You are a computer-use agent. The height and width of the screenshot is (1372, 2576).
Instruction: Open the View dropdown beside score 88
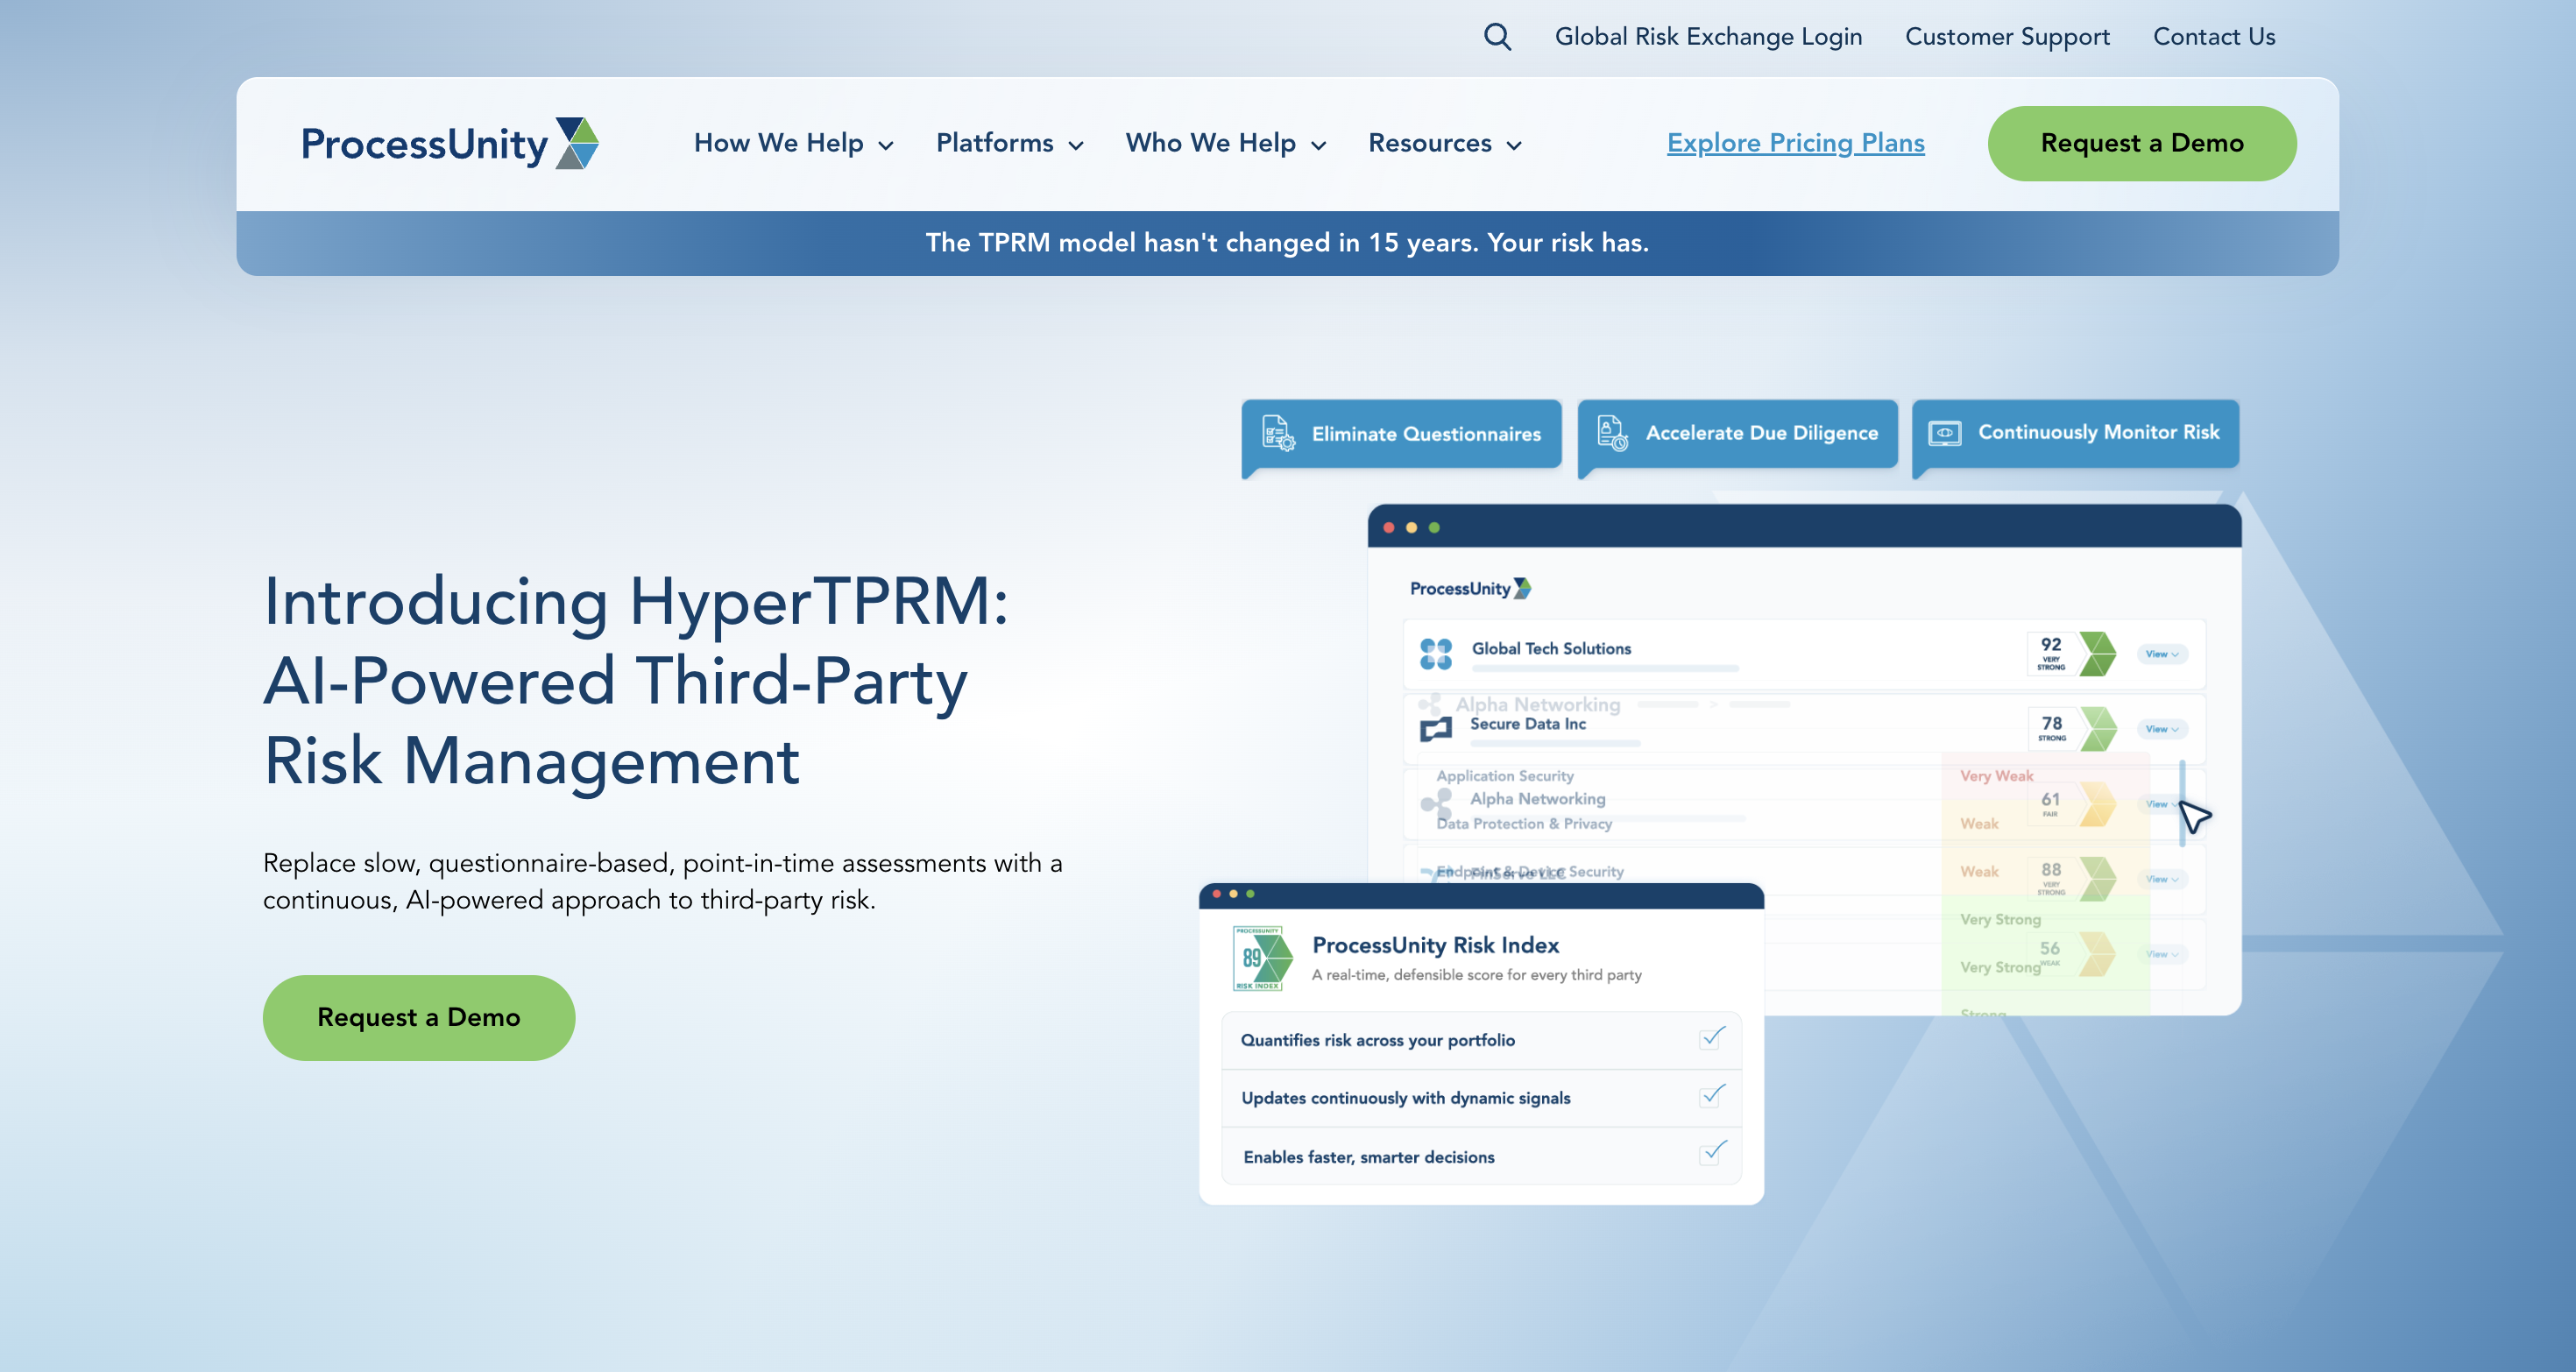[x=2162, y=879]
